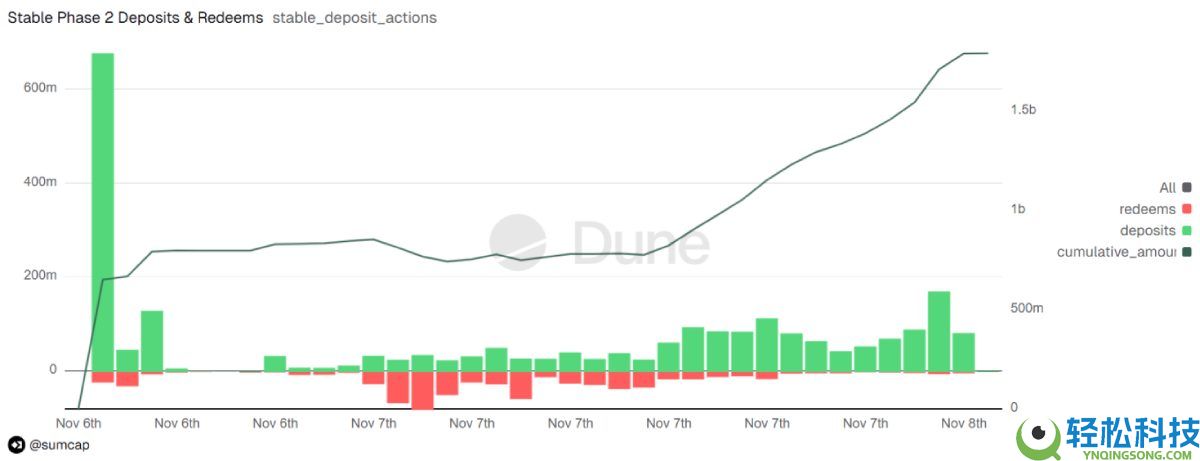Viewport: 1200px width, 461px height.
Task: Click the green owl logo bottom right
Action: click(x=1038, y=437)
